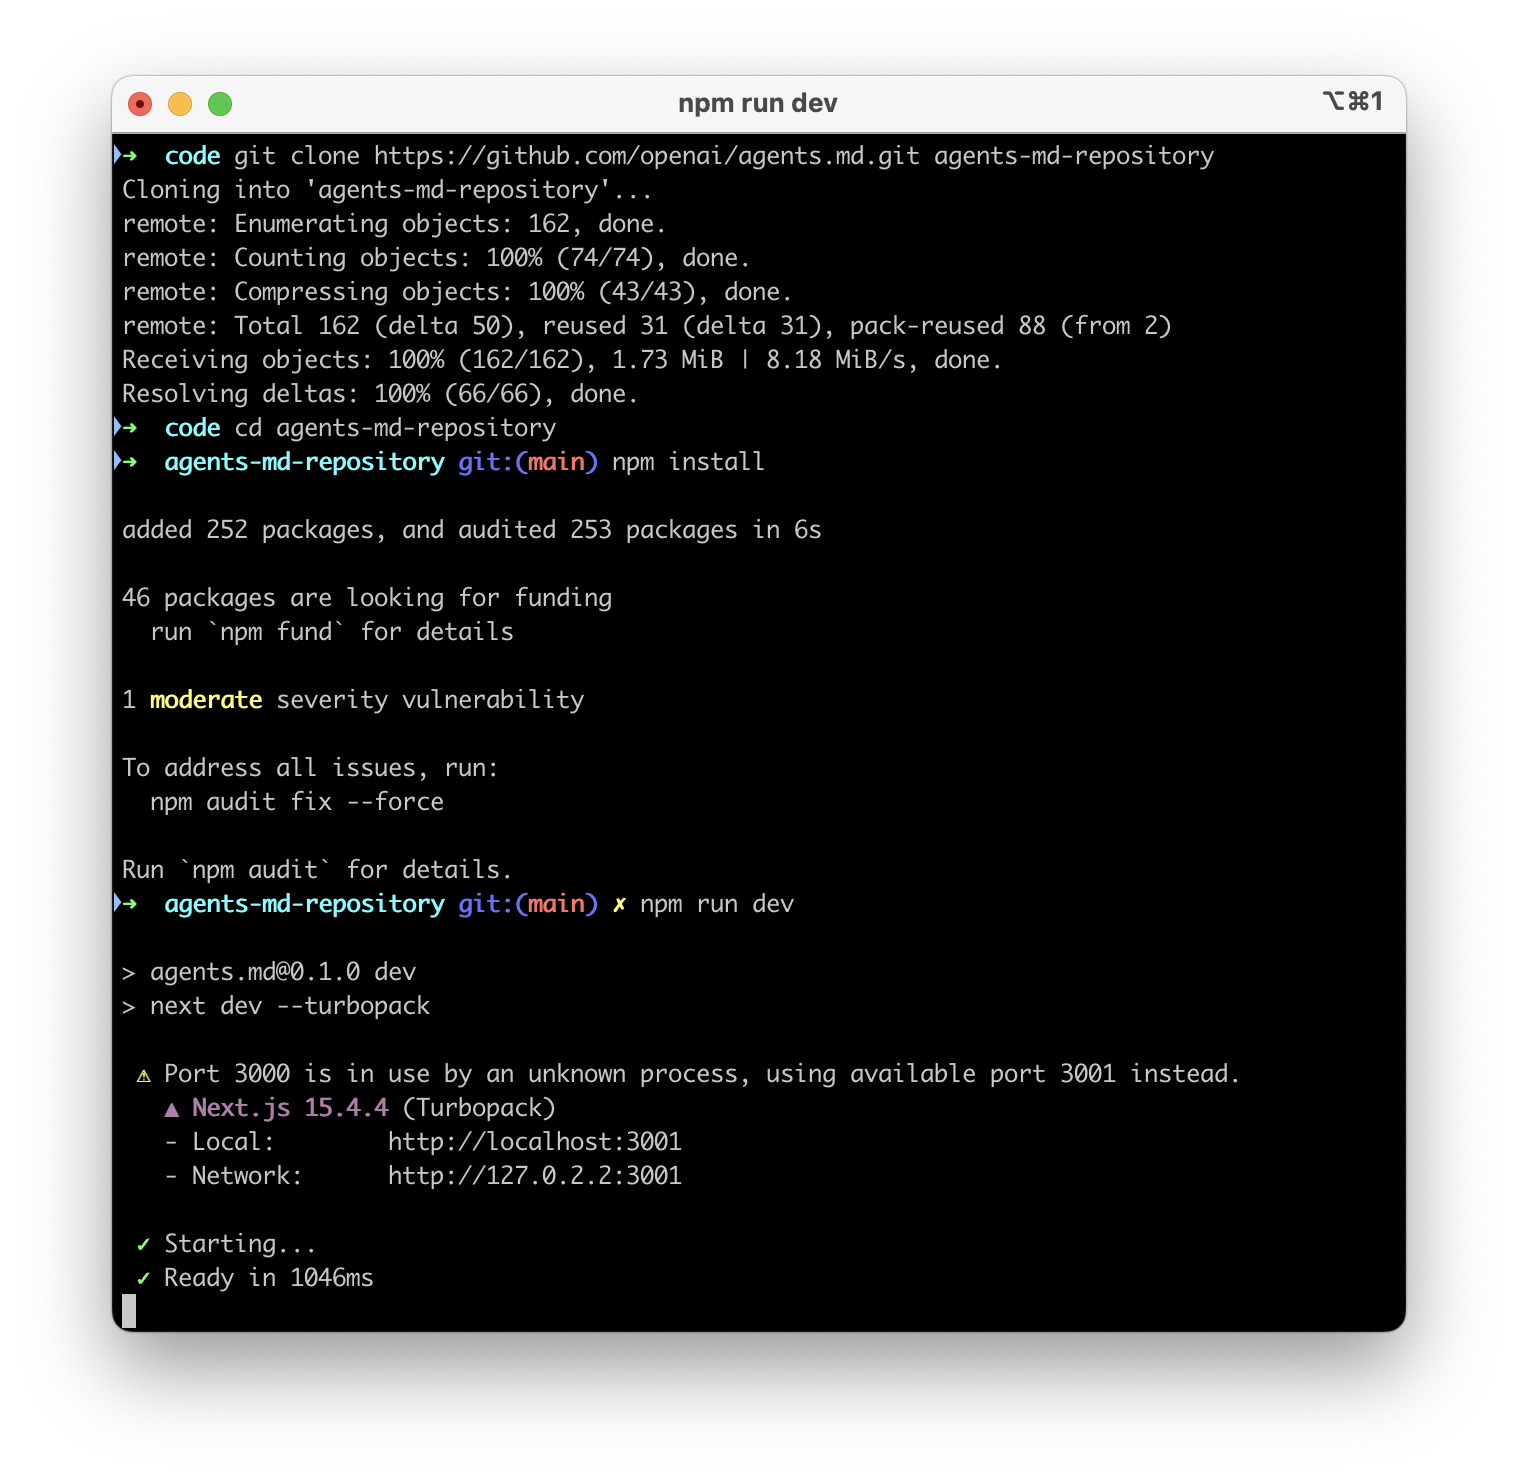Viewport: 1518px width, 1480px height.
Task: Click the yellow warning icon beside Port 3000
Action: click(x=143, y=1075)
